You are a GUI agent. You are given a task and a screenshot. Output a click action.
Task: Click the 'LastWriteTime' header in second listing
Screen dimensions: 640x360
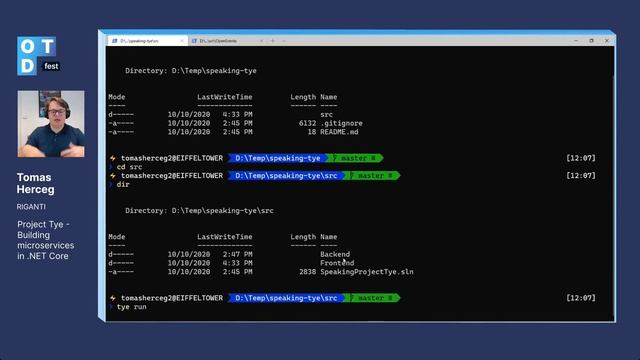click(x=224, y=237)
